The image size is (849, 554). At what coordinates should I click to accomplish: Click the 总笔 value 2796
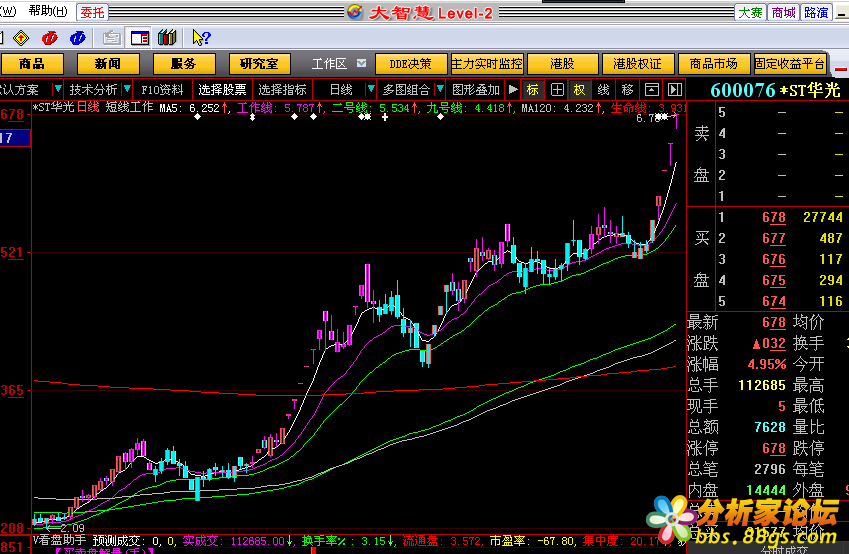tap(770, 469)
